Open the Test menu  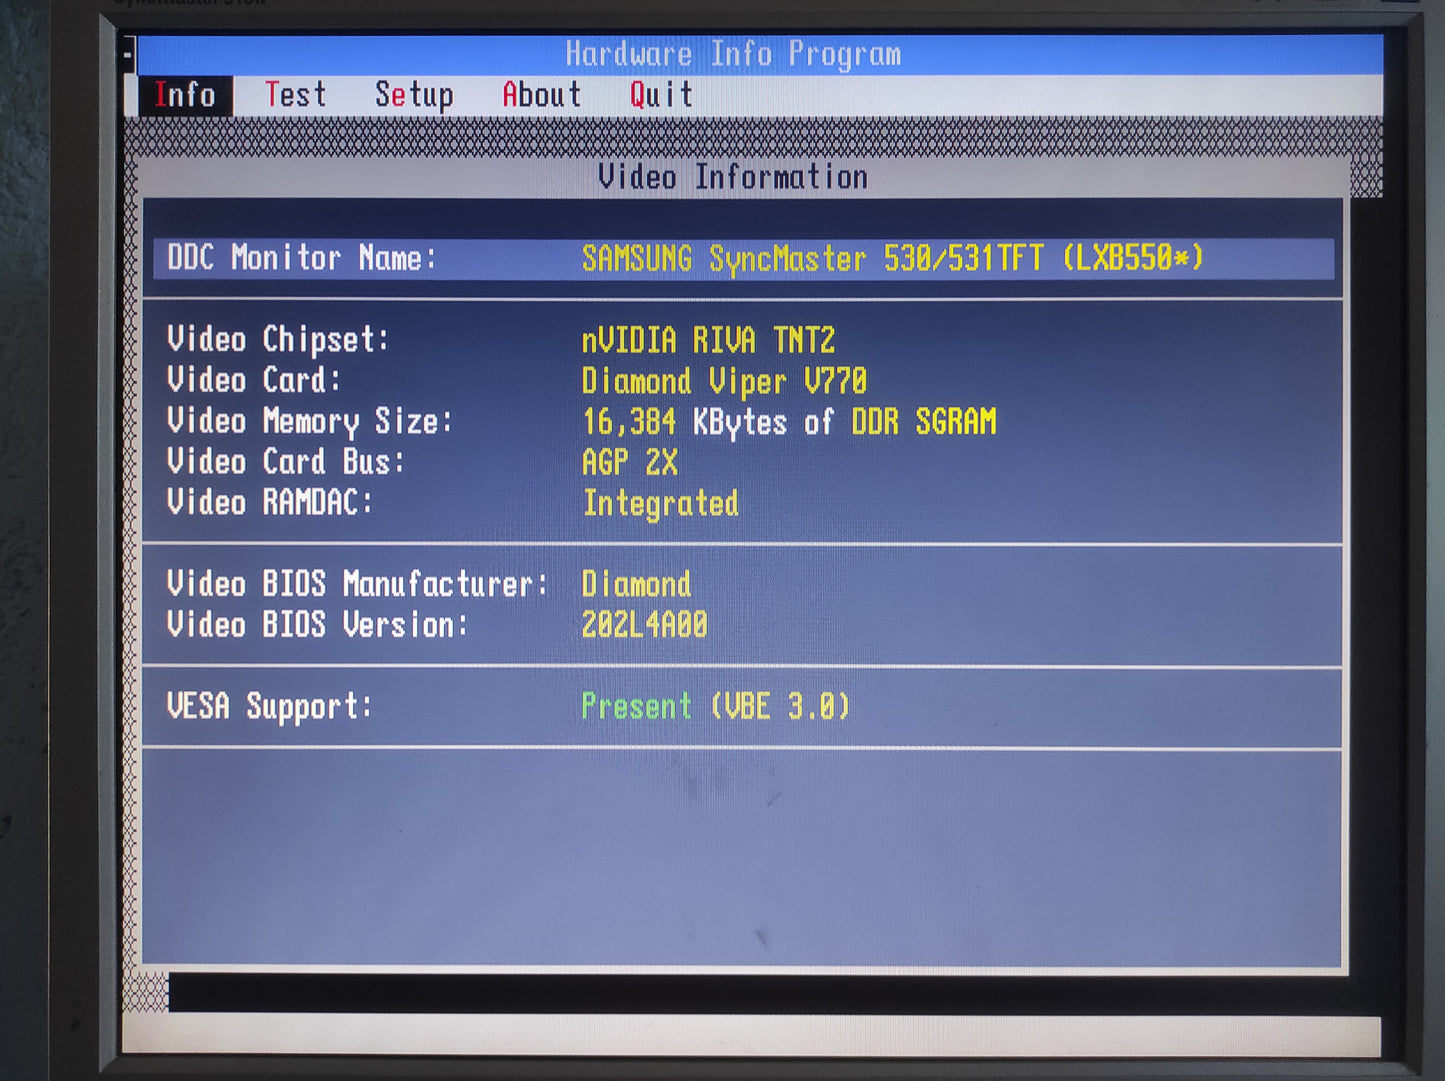(295, 95)
